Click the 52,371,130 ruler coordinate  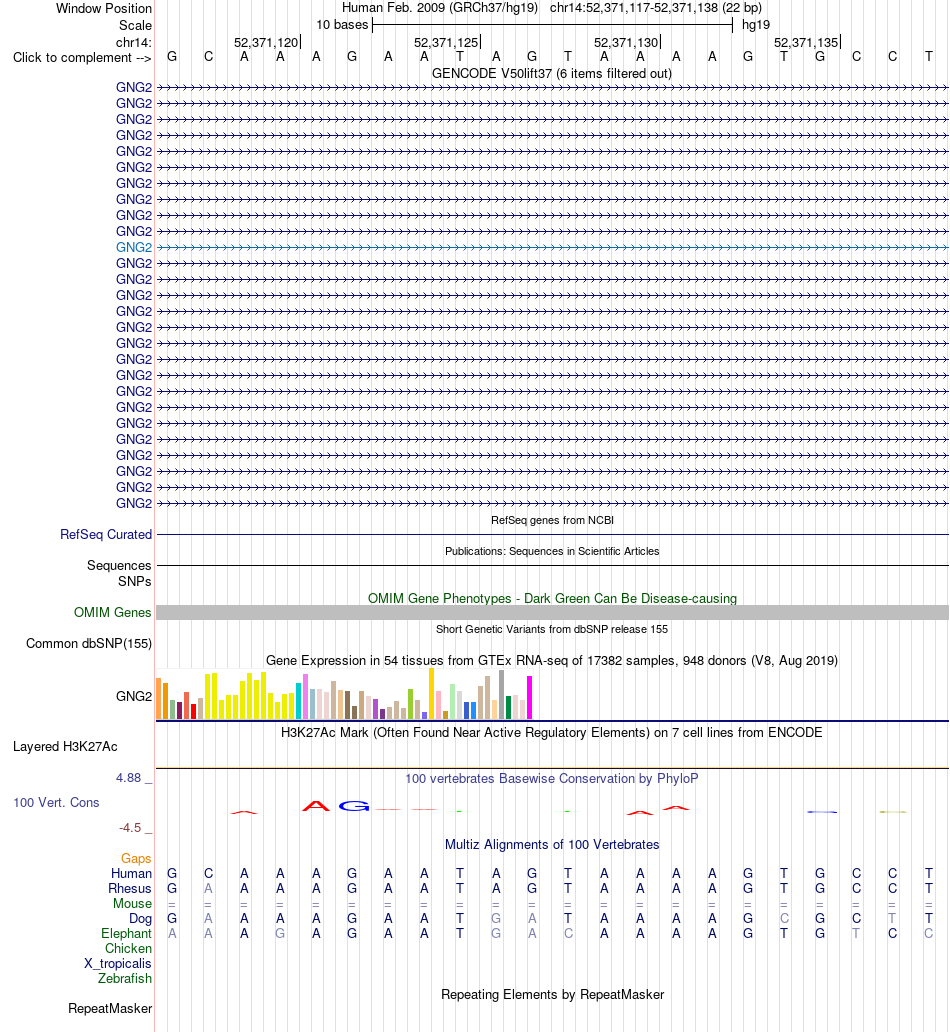(x=626, y=43)
